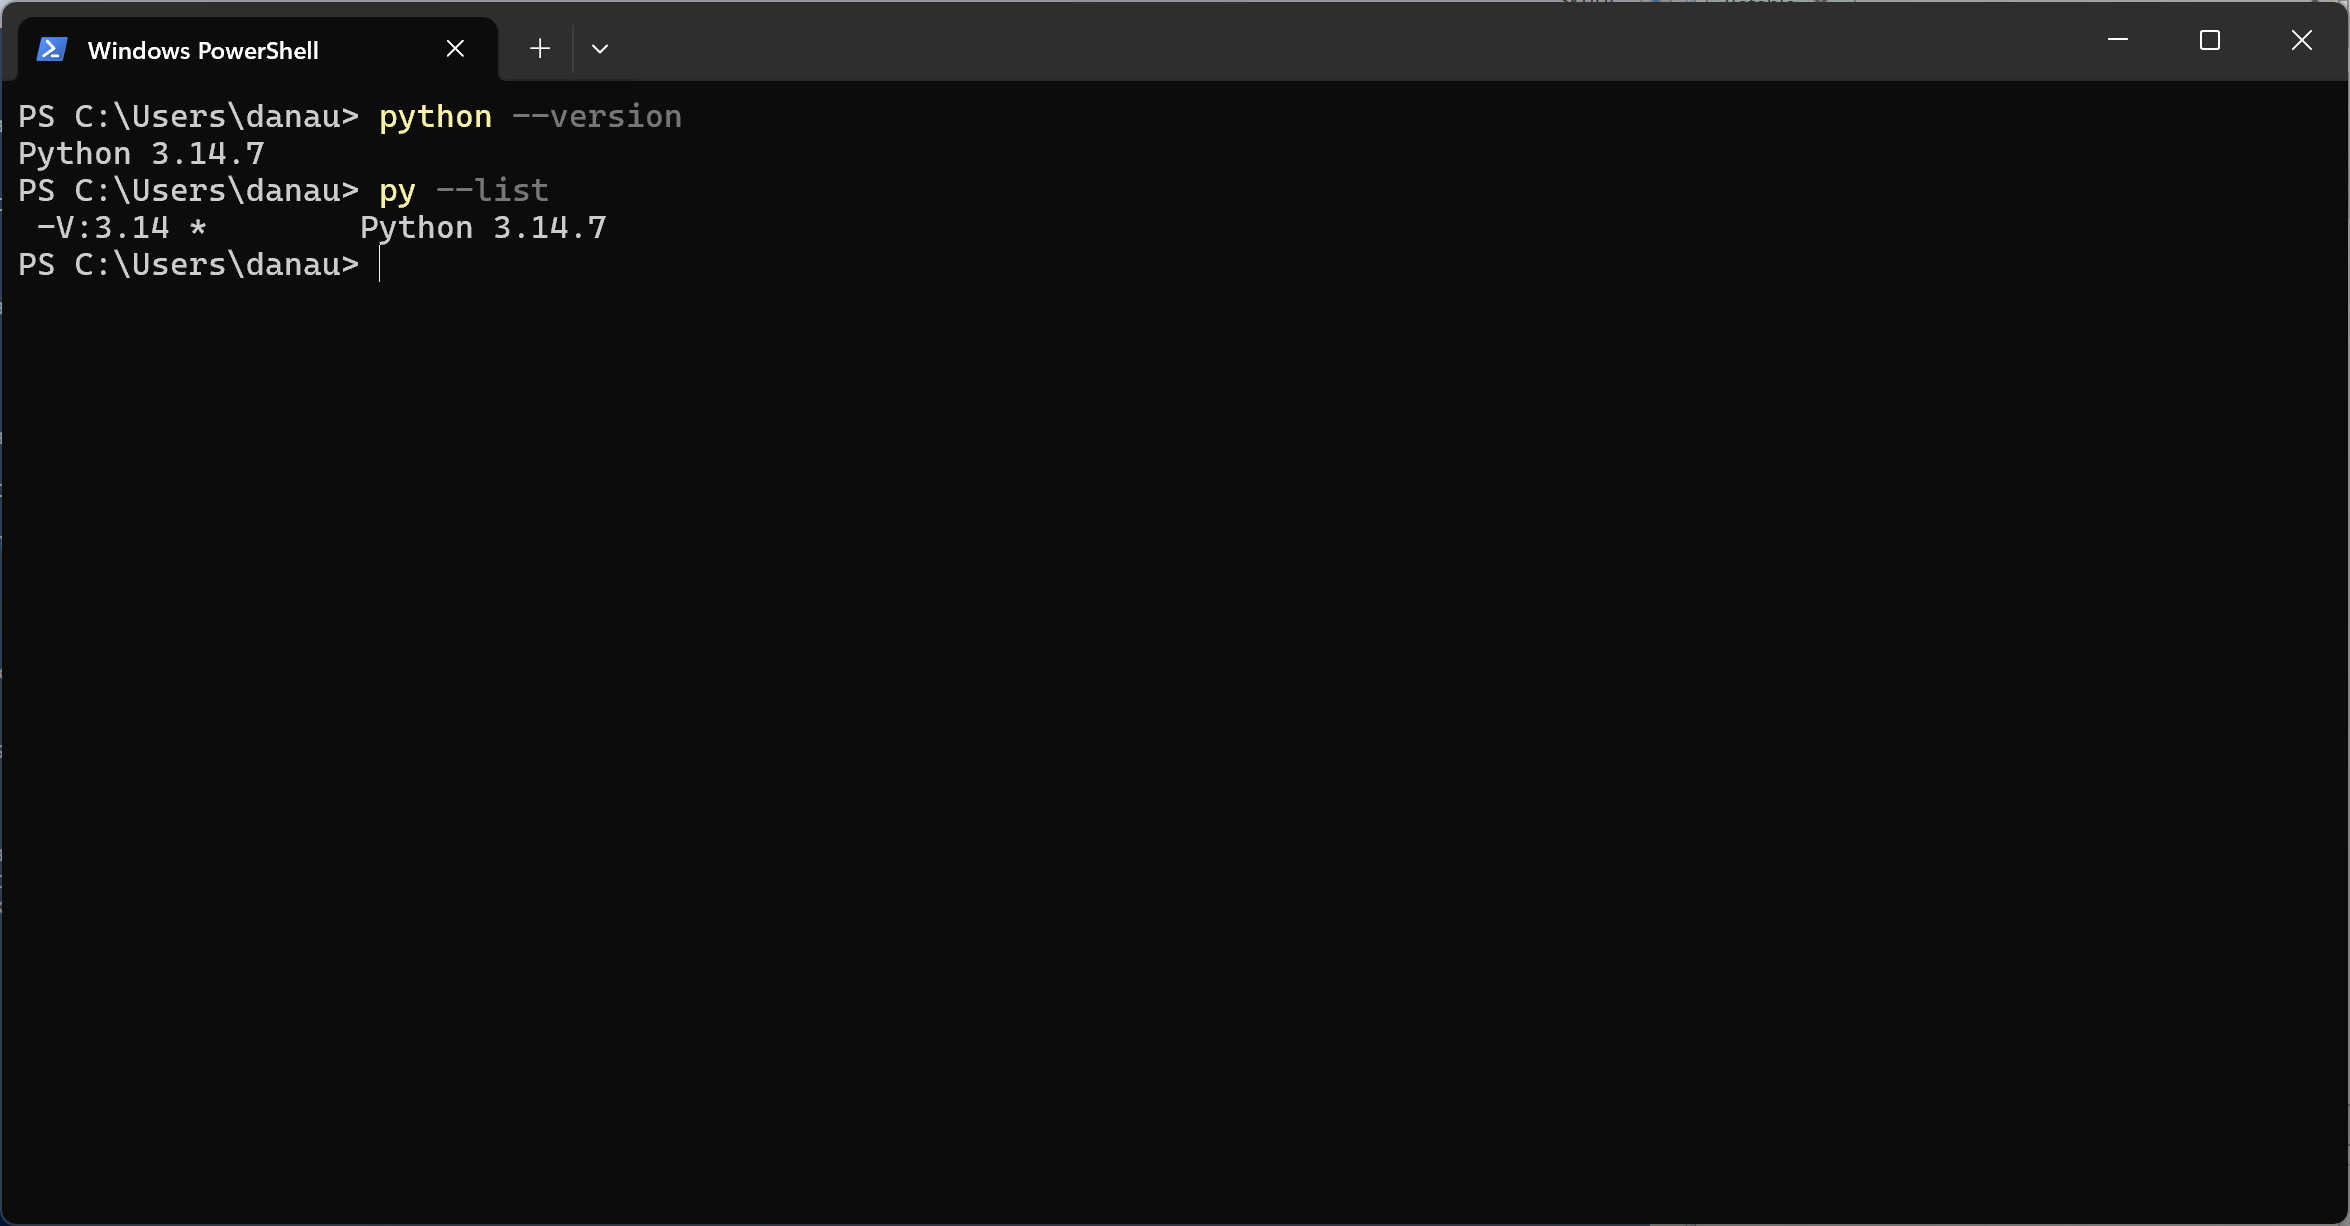Screen dimensions: 2350x1226
Task: Click 'Python 3.14.7' in the py list output
Action: [x=483, y=228]
